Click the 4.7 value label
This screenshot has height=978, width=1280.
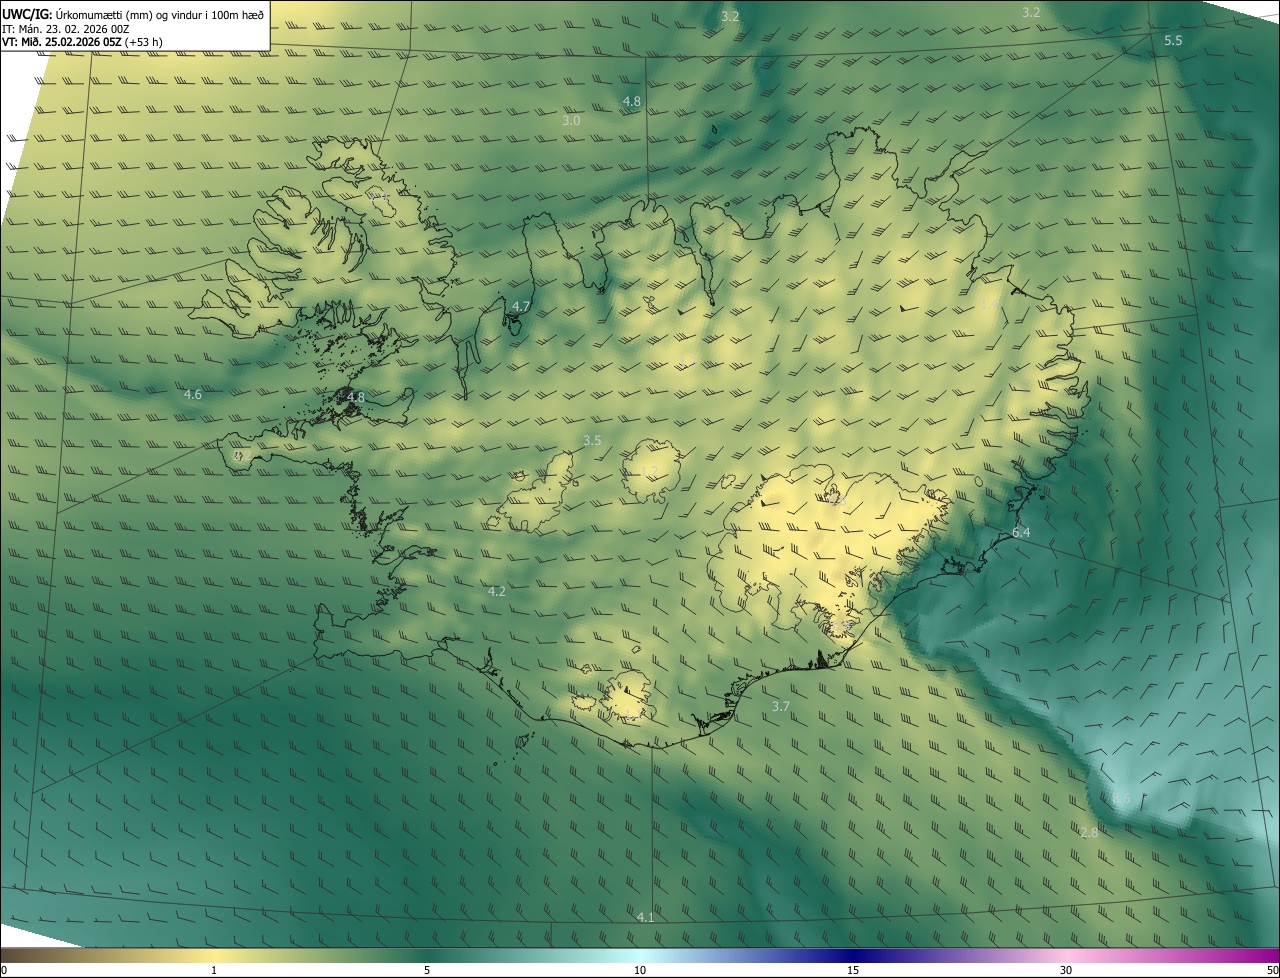tap(521, 306)
